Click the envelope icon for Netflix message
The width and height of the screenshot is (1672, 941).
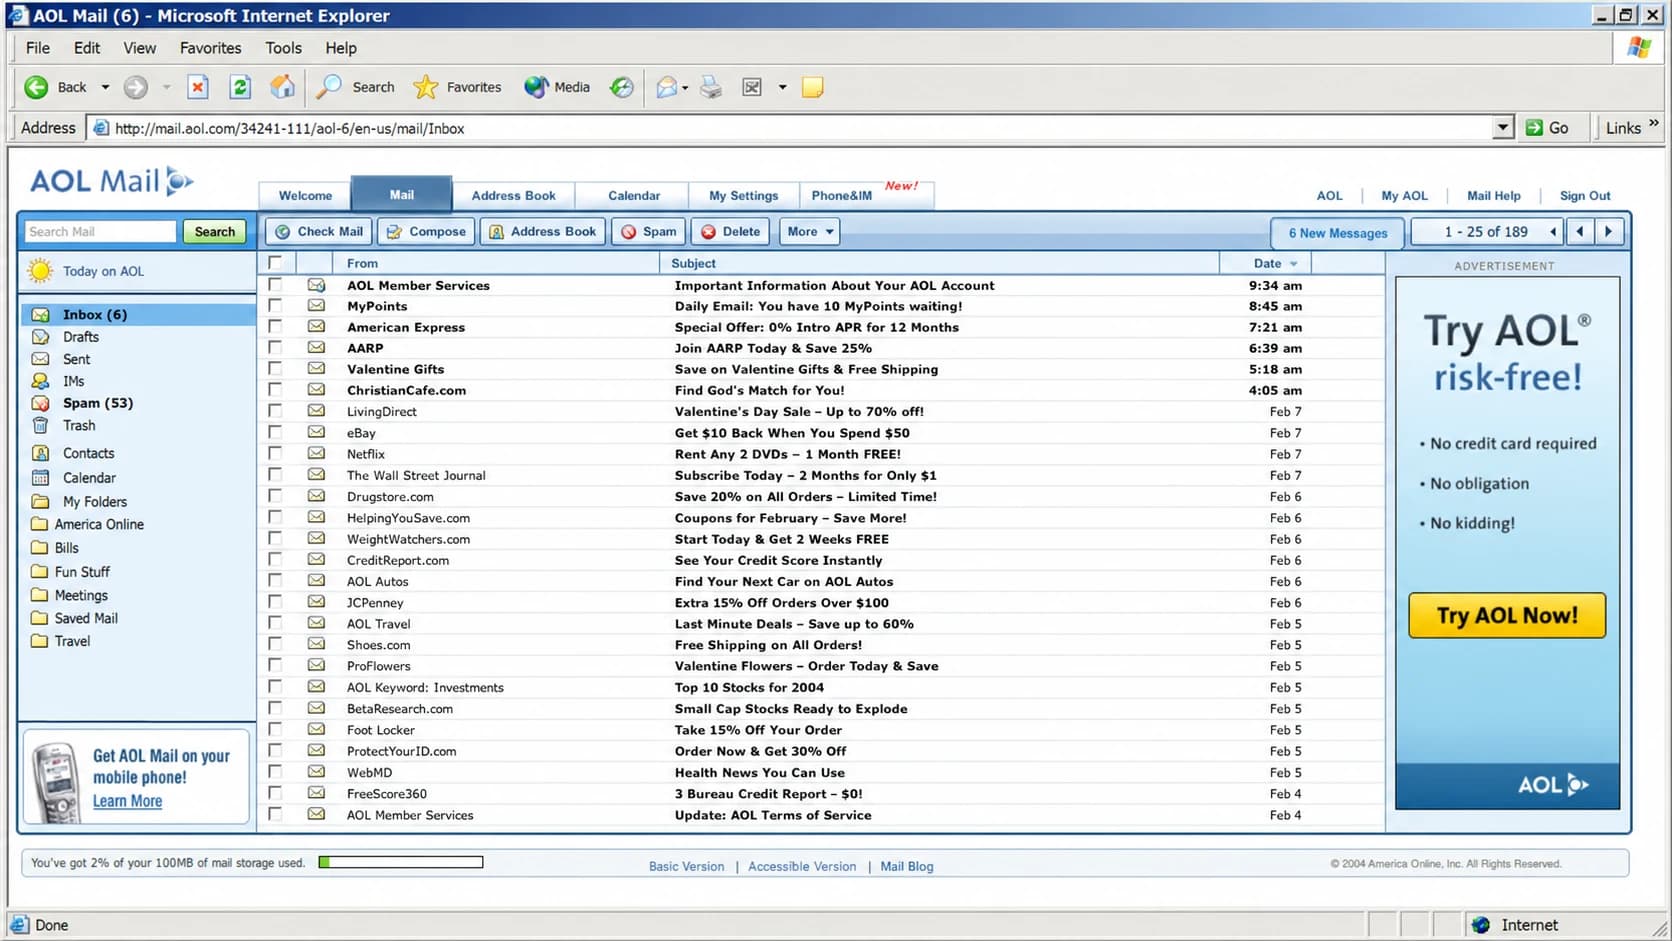[316, 453]
